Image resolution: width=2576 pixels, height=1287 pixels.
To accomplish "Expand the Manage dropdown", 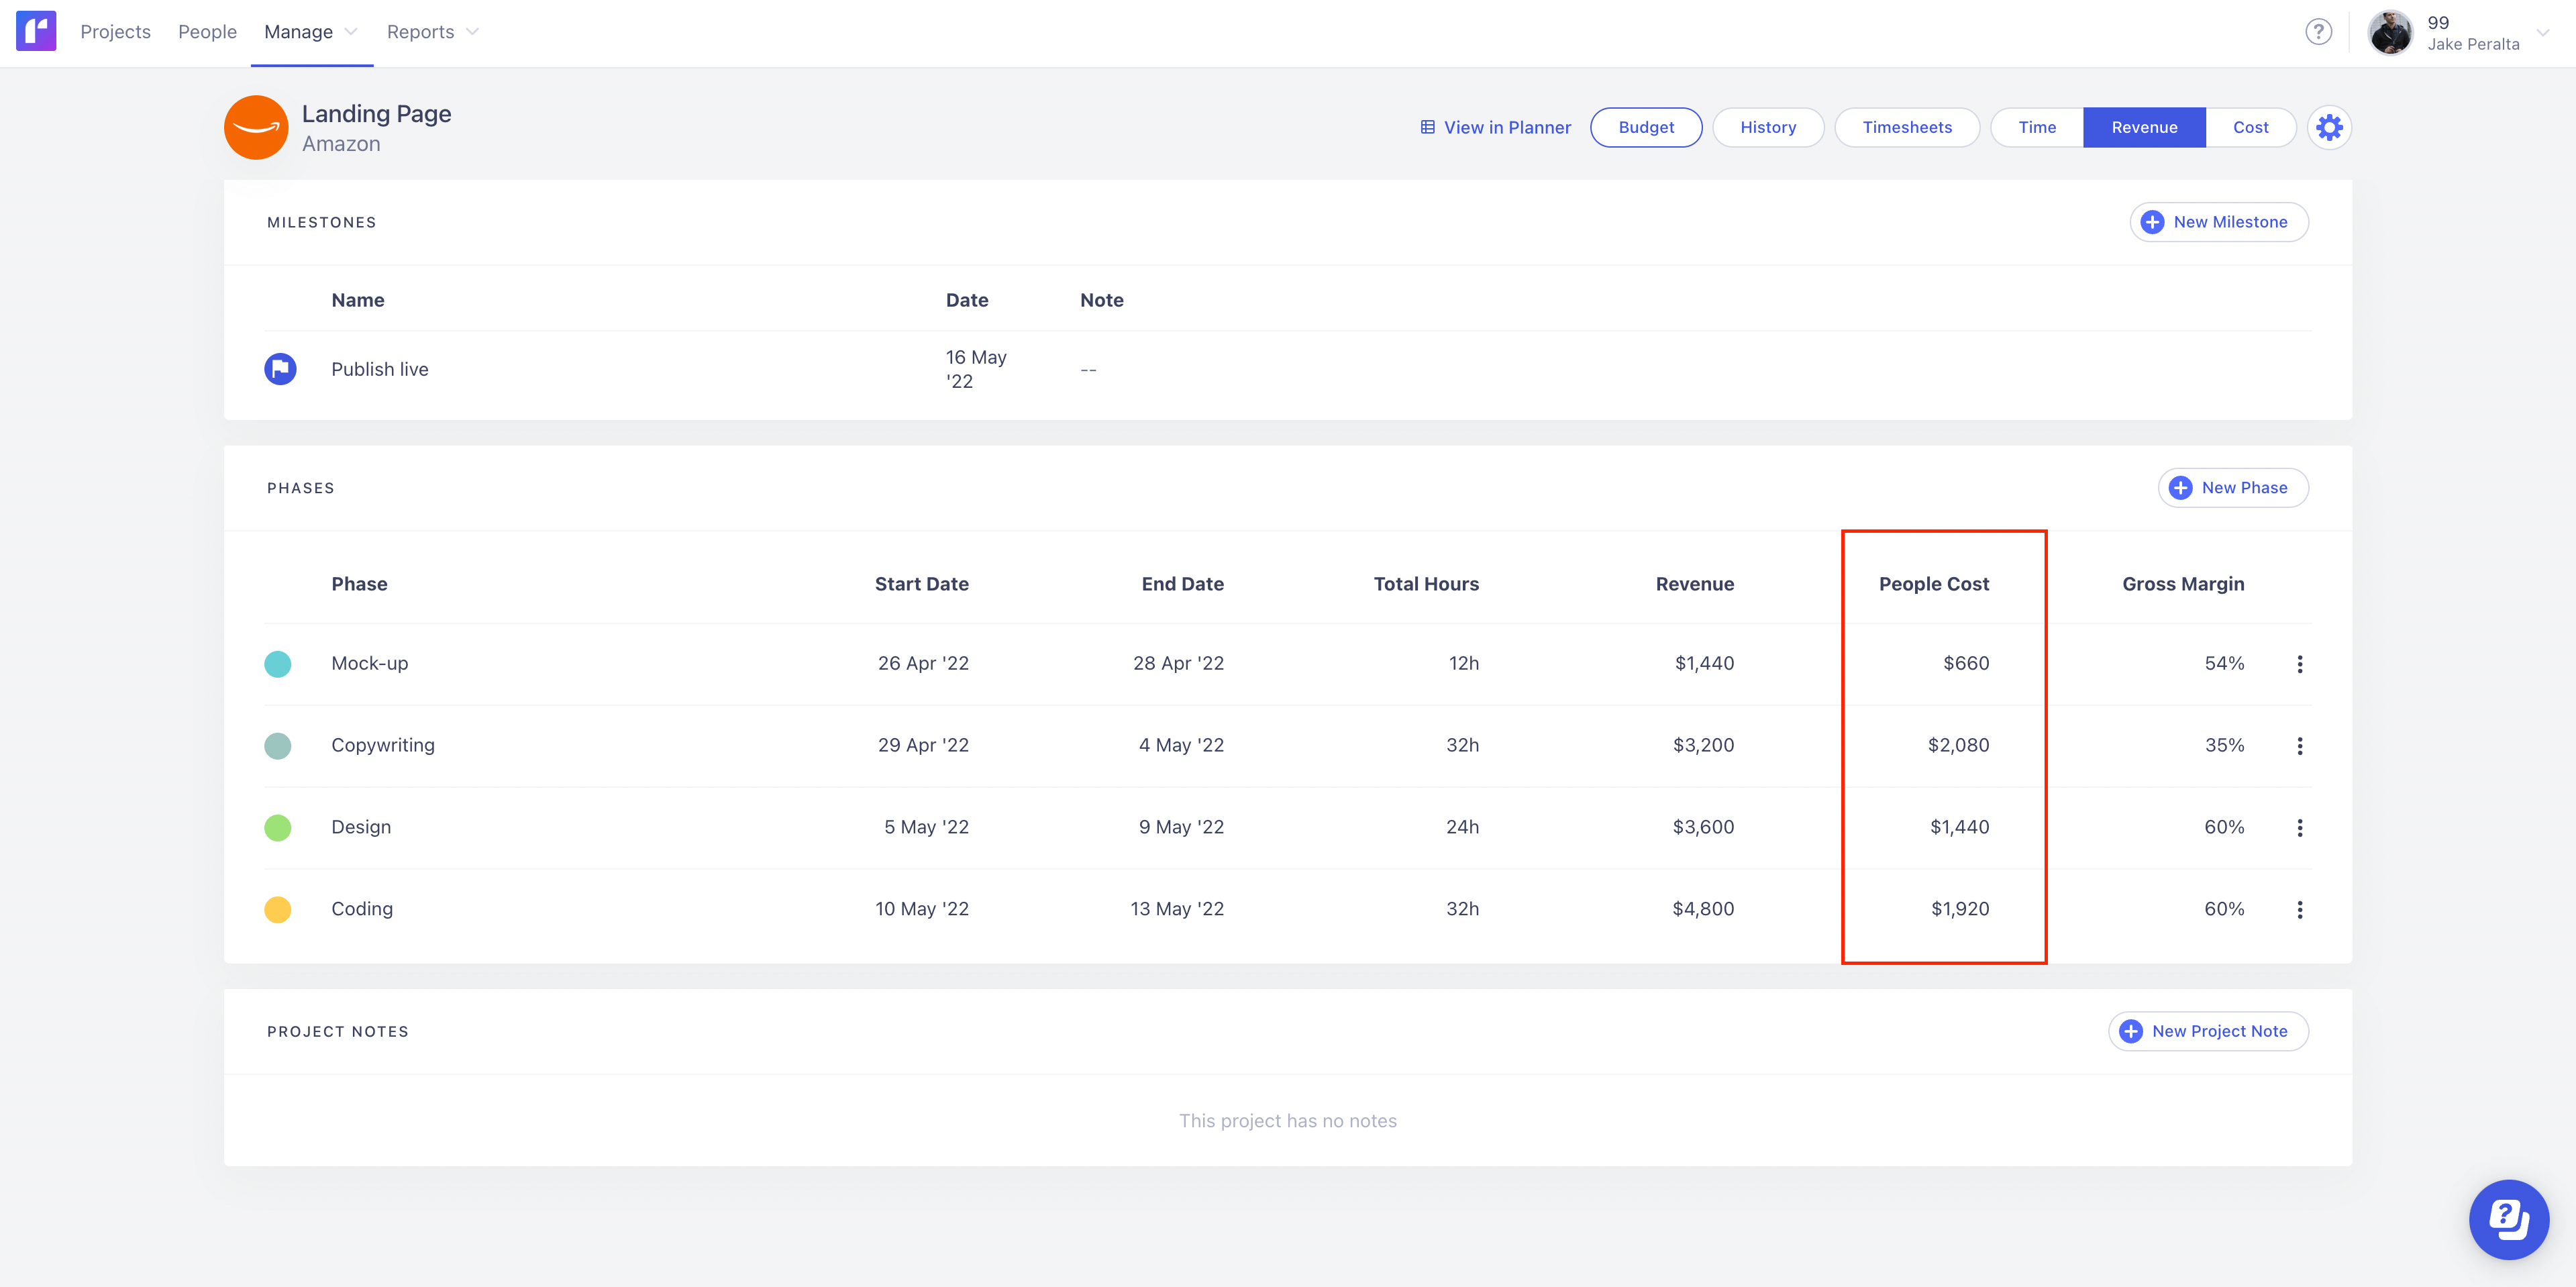I will (310, 31).
